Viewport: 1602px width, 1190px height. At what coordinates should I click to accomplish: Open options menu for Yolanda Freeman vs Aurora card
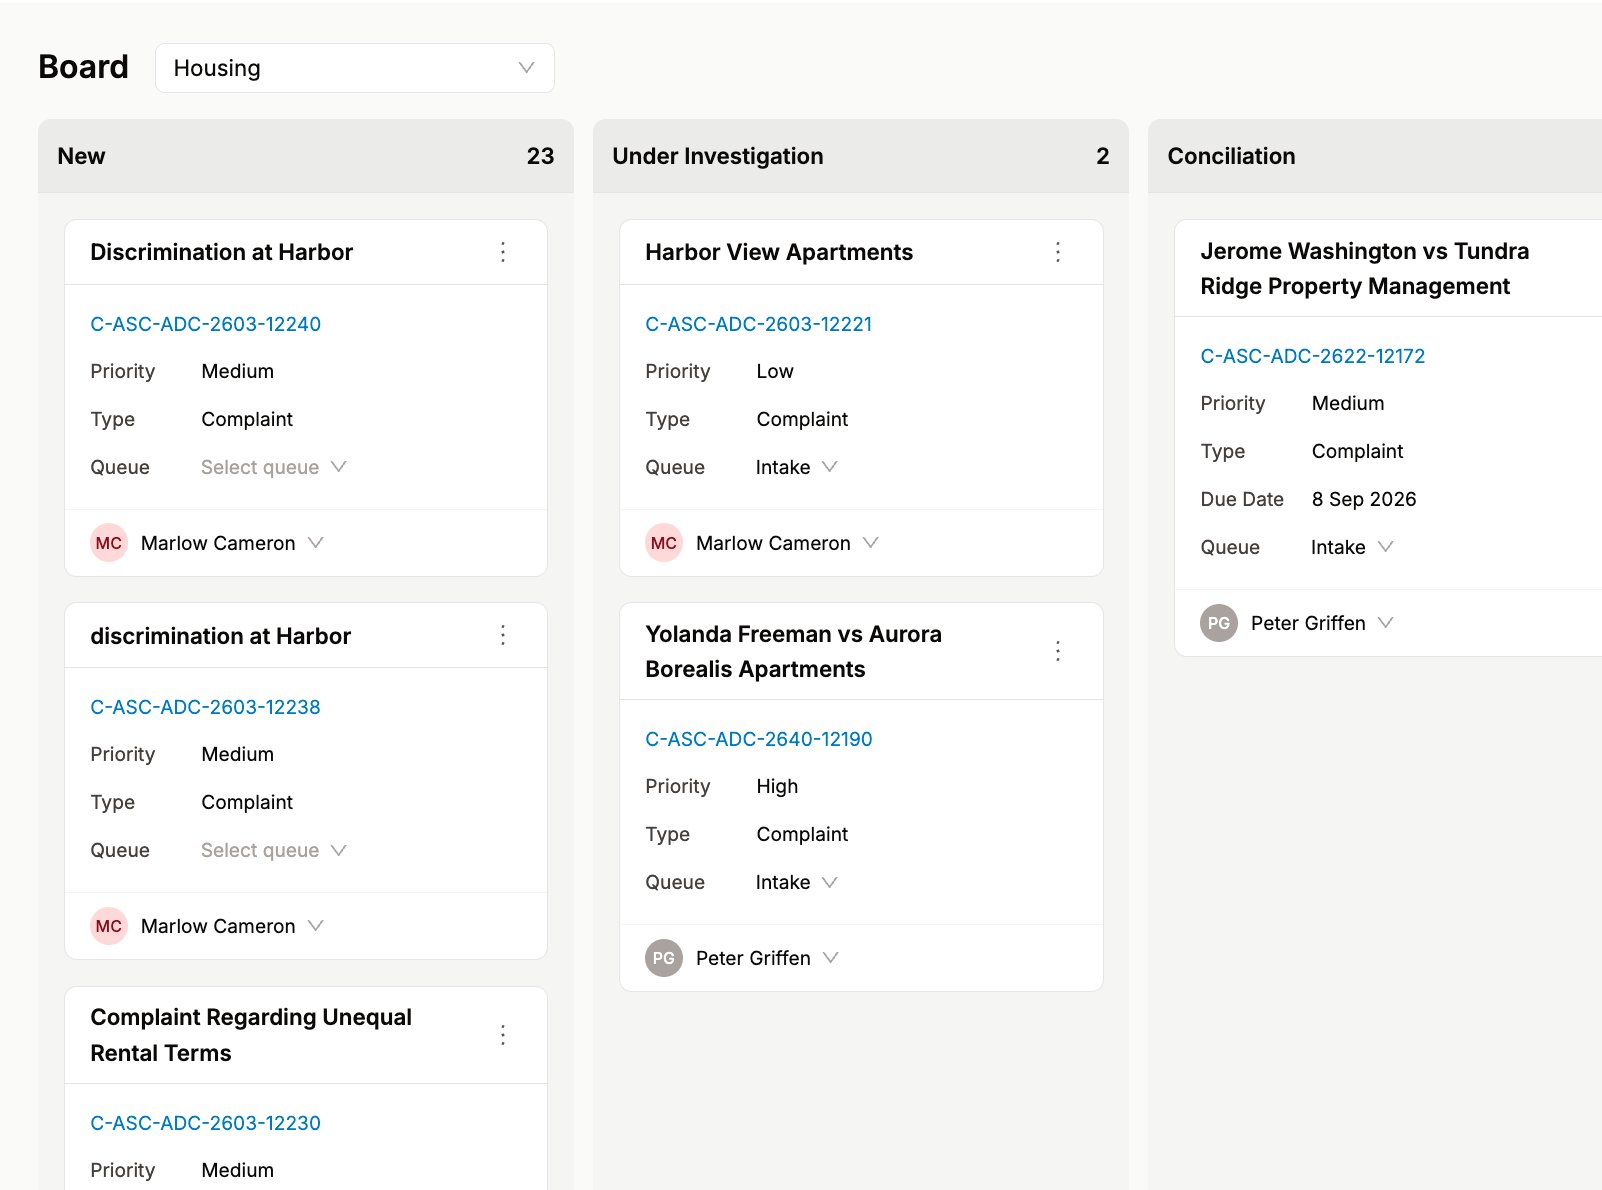coord(1058,651)
